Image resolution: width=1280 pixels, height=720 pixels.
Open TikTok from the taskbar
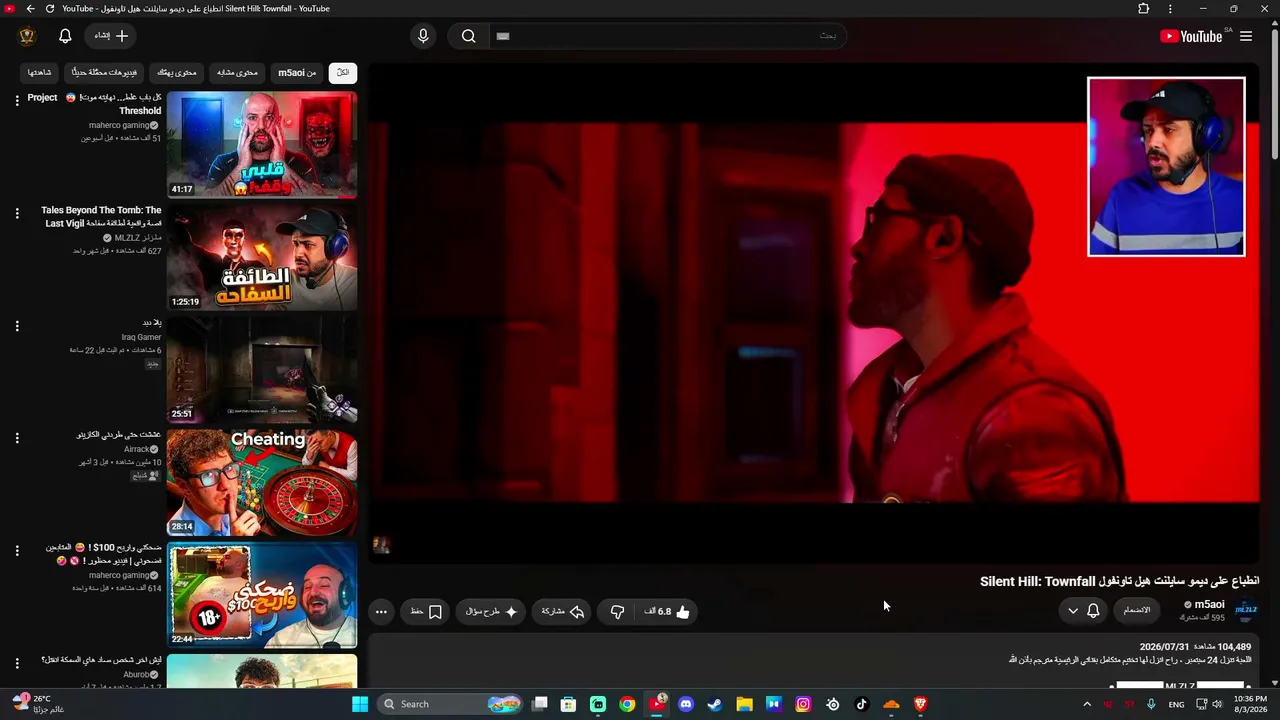point(862,704)
